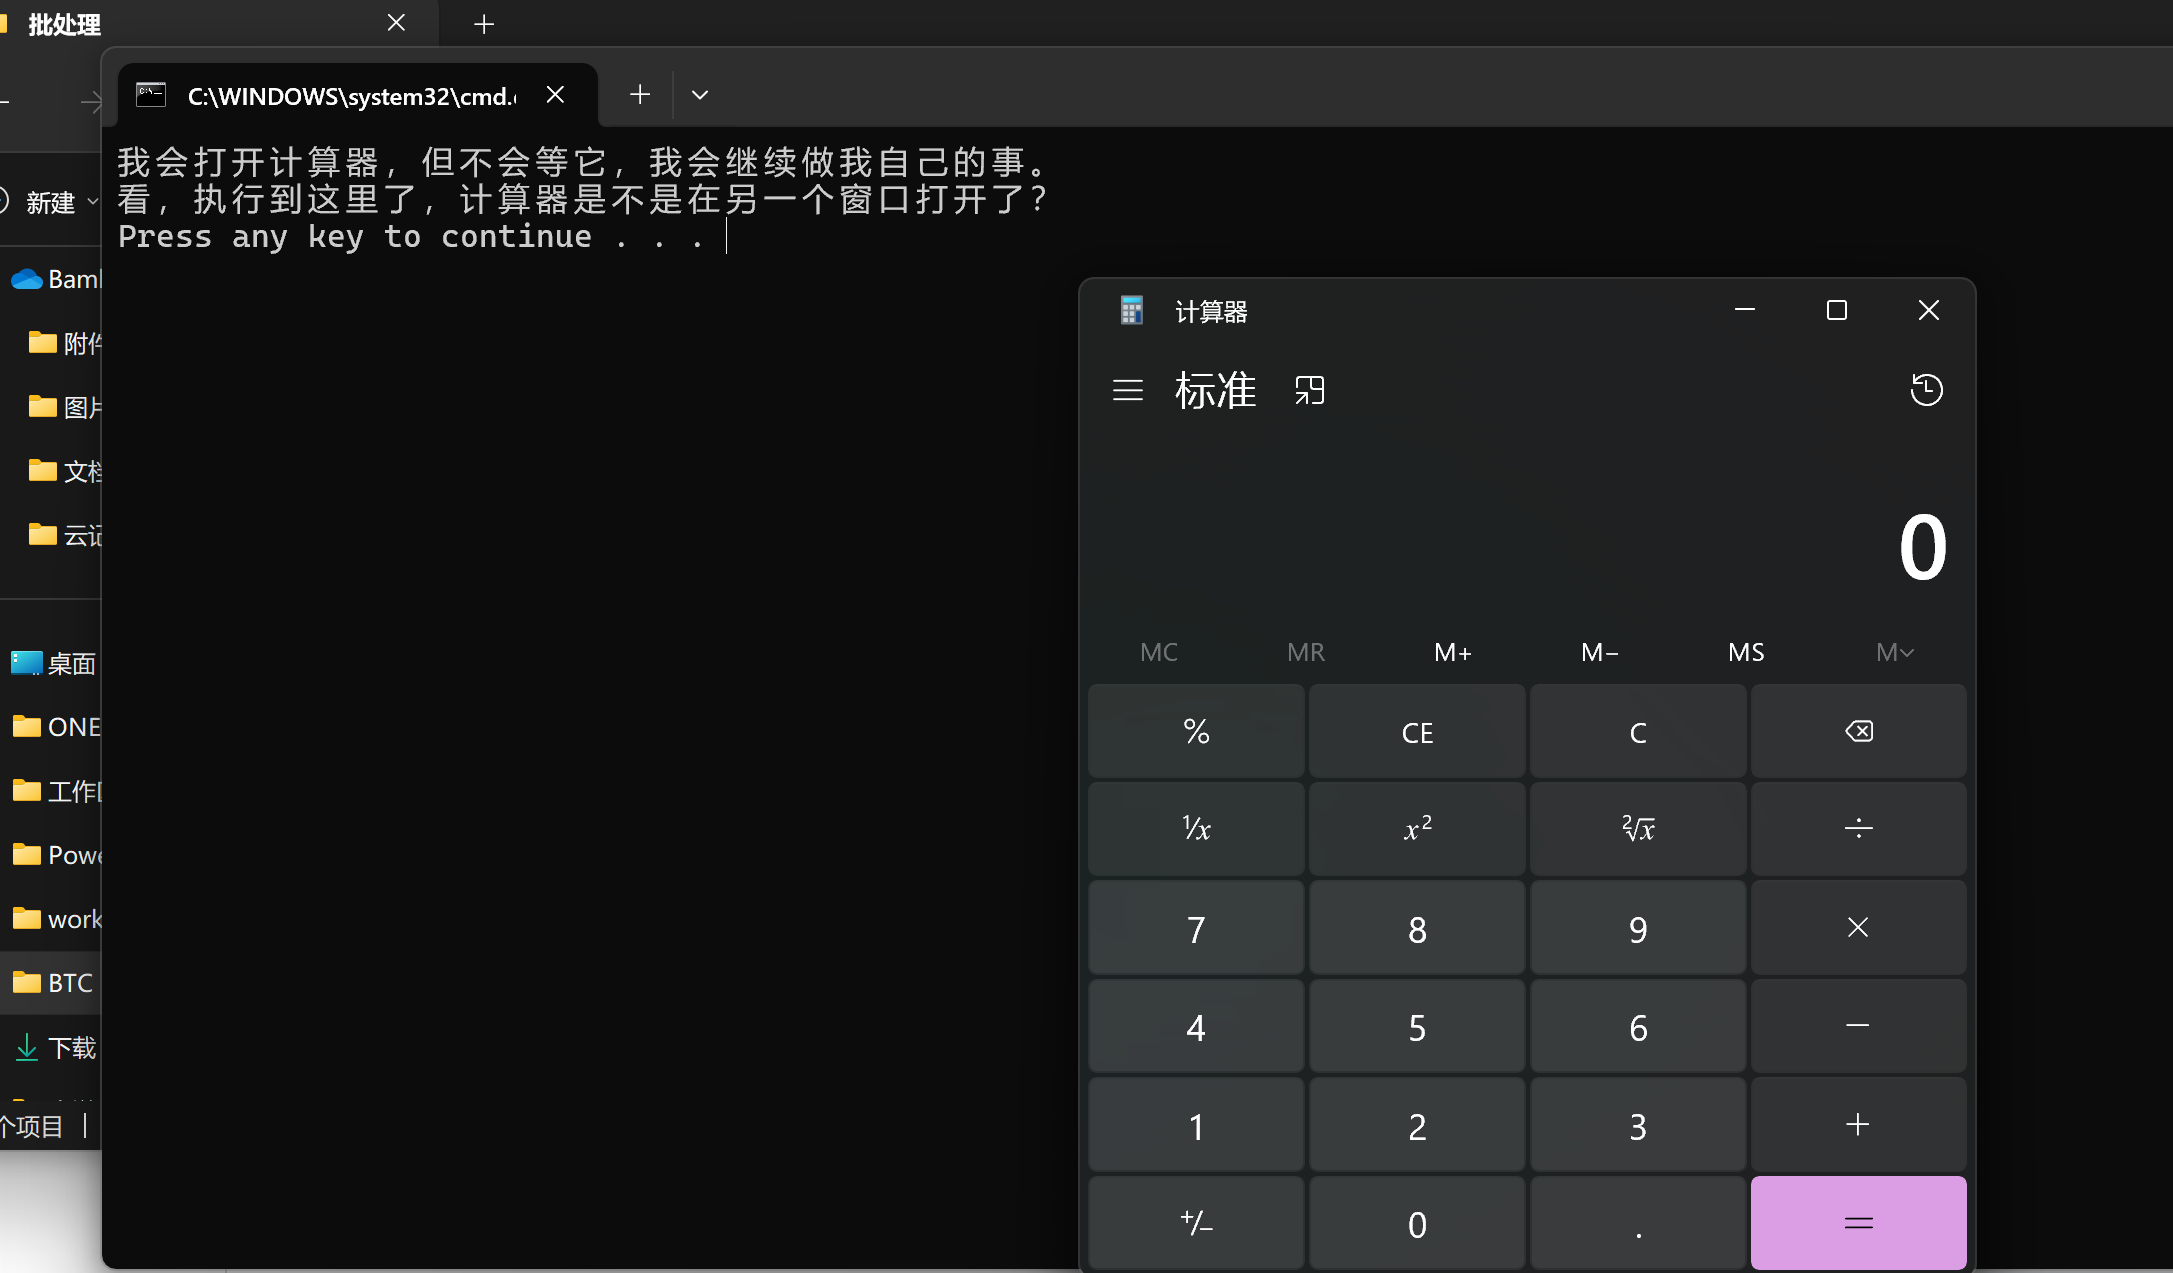Click number 3 on the Calculator

[1638, 1124]
